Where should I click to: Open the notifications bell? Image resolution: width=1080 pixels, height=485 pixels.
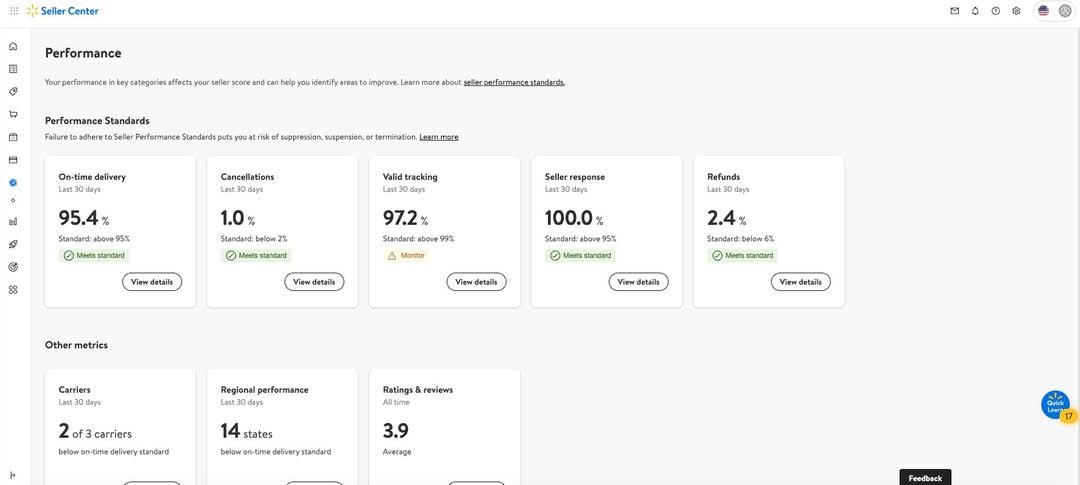[x=975, y=11]
